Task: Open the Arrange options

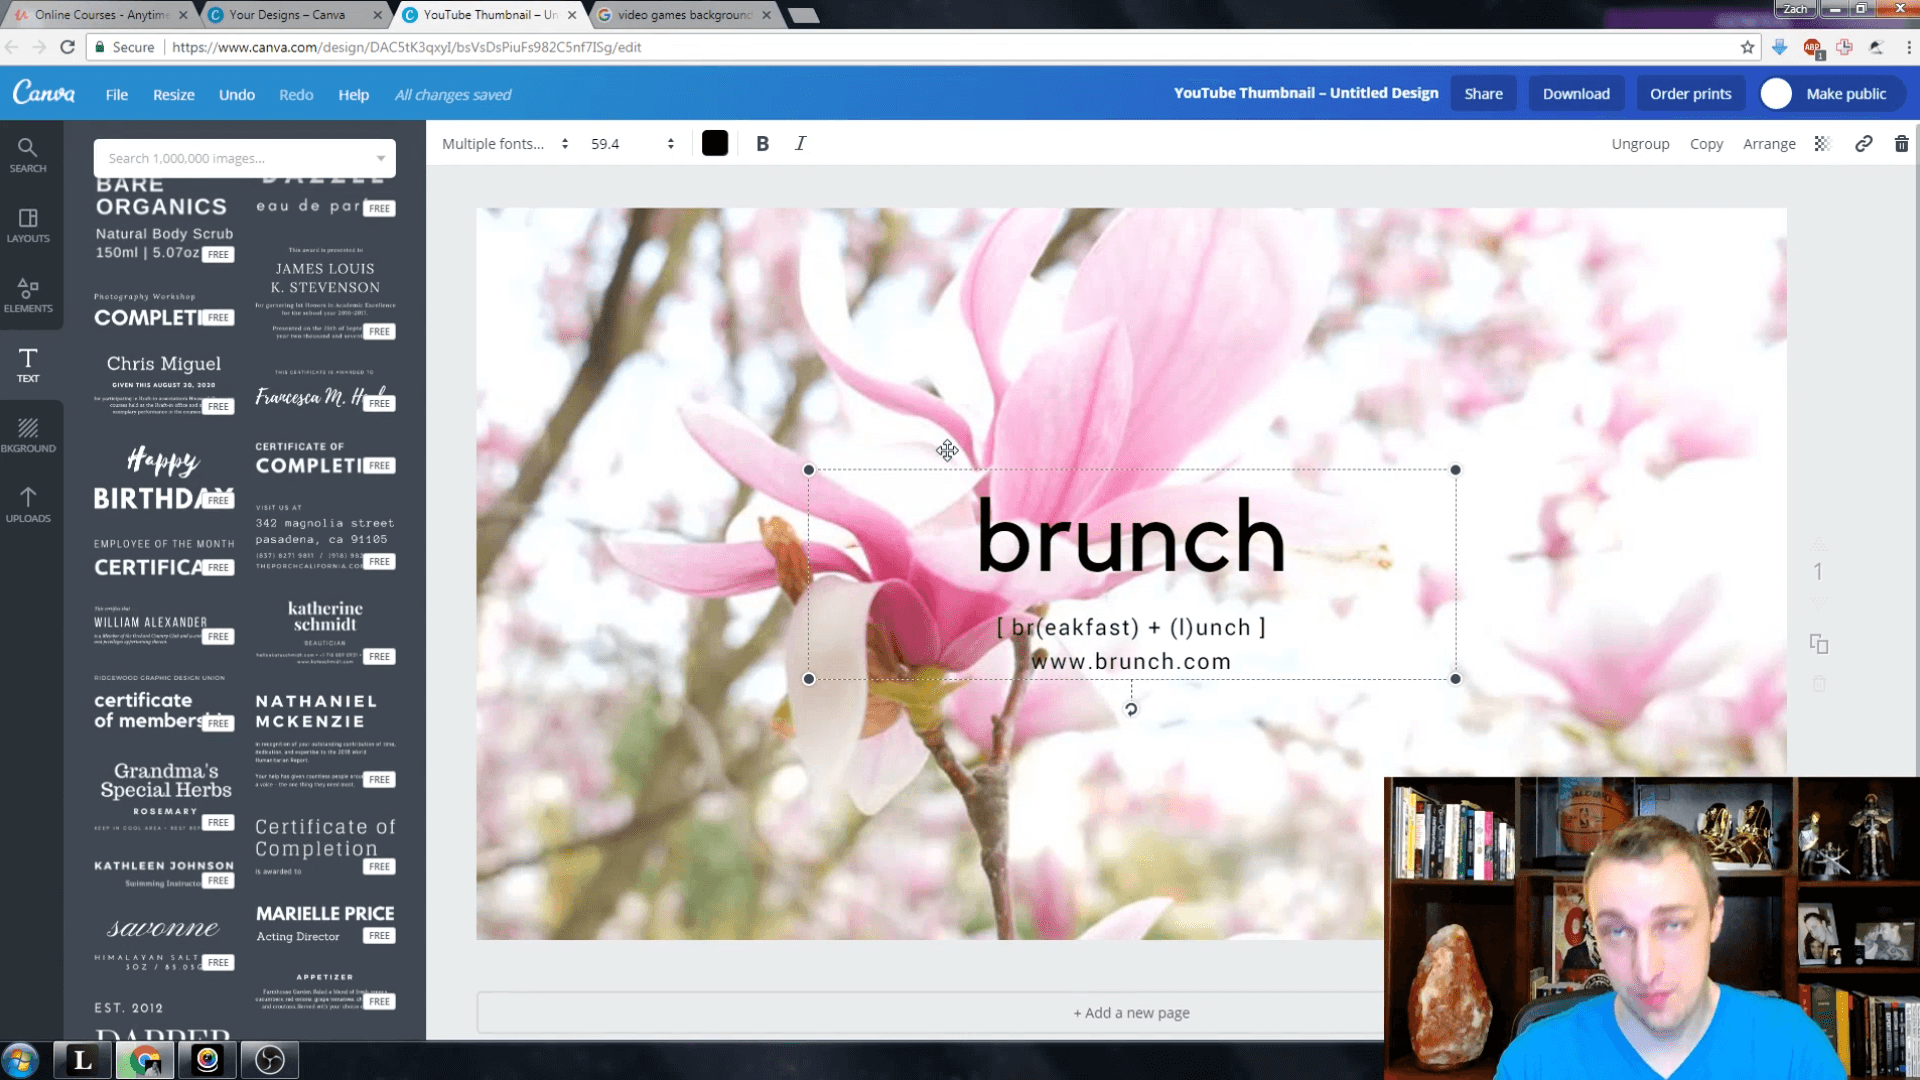Action: (x=1769, y=143)
